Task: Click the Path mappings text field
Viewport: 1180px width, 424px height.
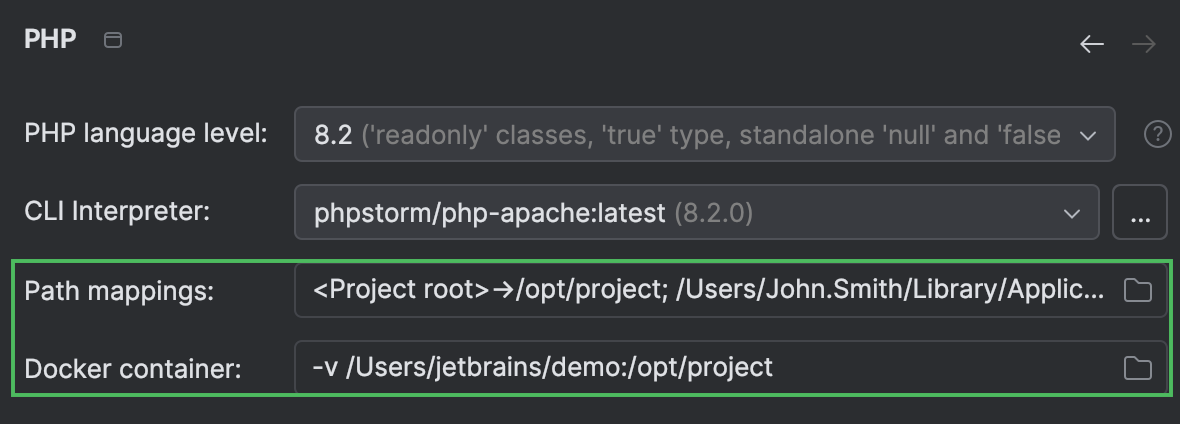Action: (700, 291)
